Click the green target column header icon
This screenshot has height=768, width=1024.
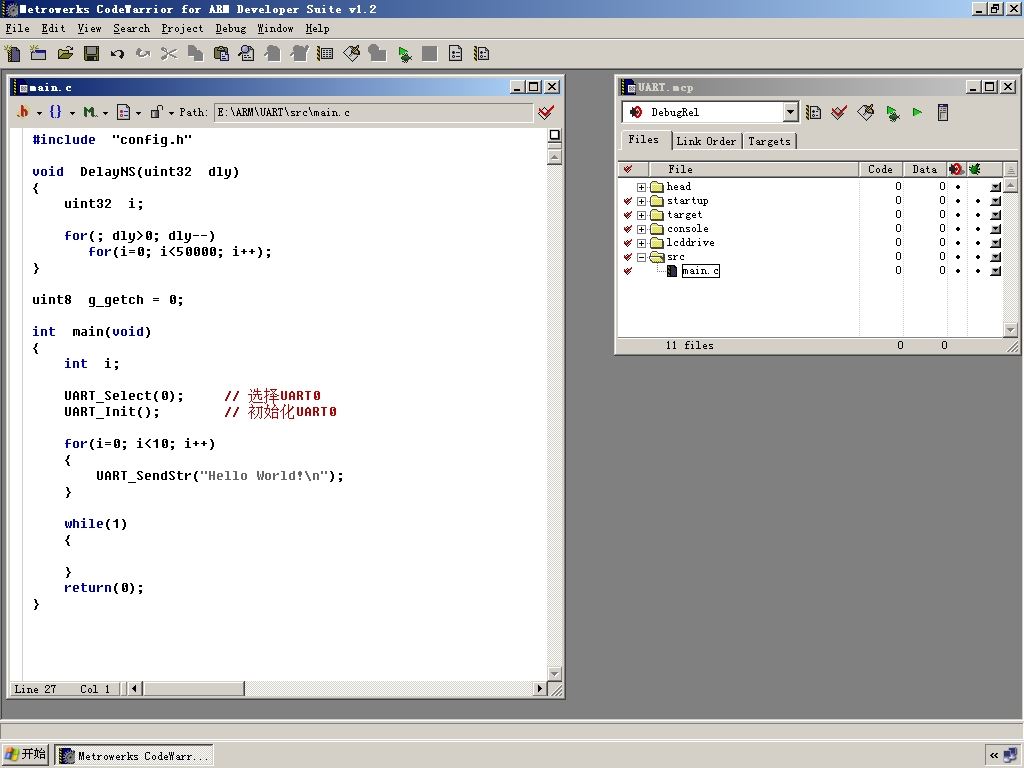pyautogui.click(x=975, y=169)
